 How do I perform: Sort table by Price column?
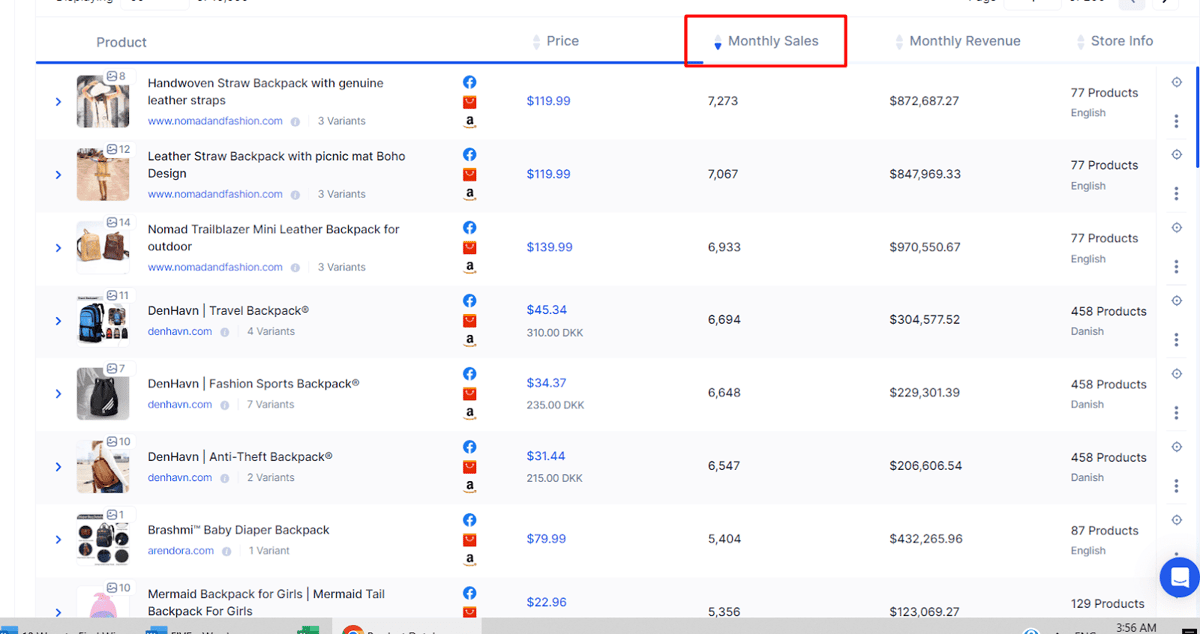tap(556, 41)
